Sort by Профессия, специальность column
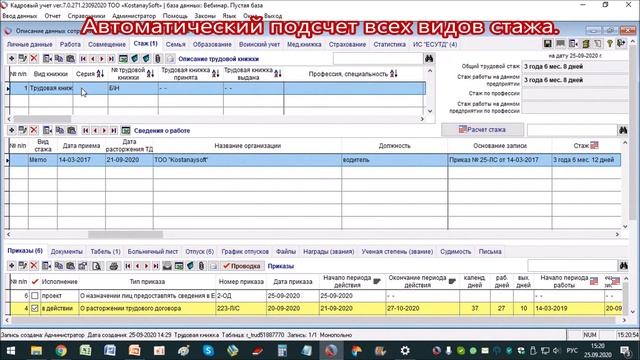The height and width of the screenshot is (360, 640). click(393, 74)
